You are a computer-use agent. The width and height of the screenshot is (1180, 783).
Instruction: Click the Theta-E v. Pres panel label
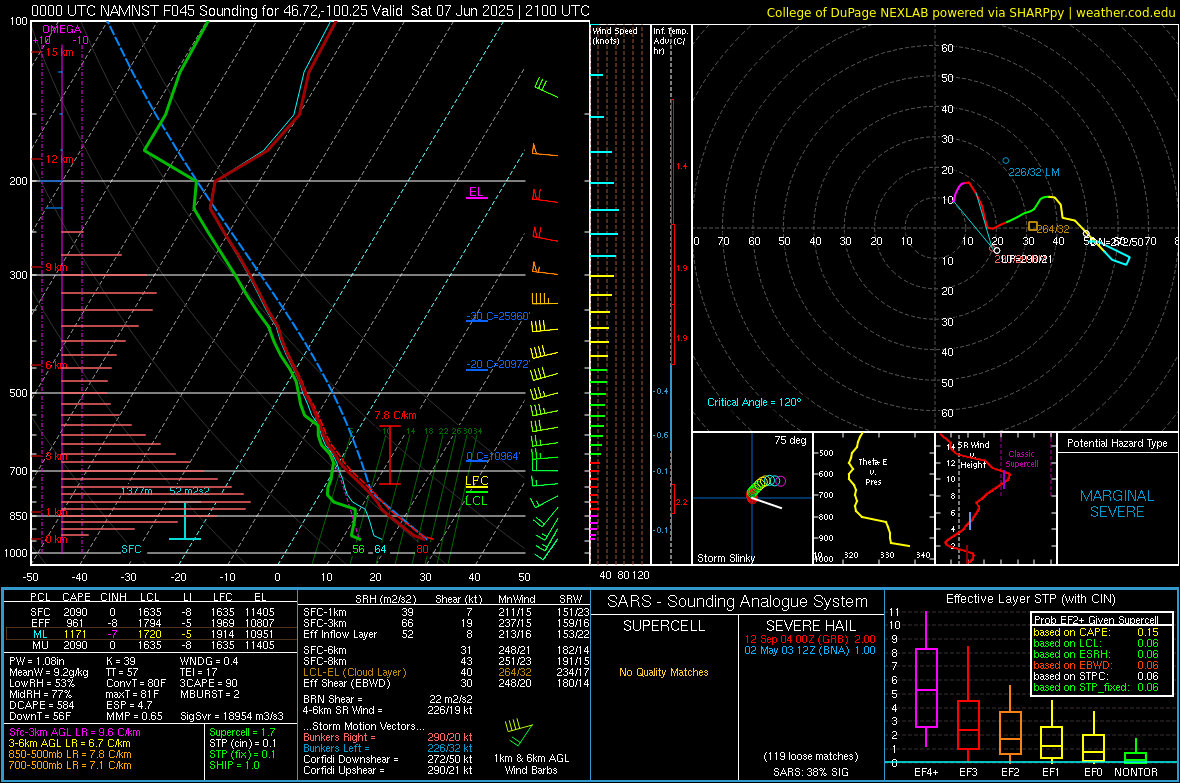[873, 471]
